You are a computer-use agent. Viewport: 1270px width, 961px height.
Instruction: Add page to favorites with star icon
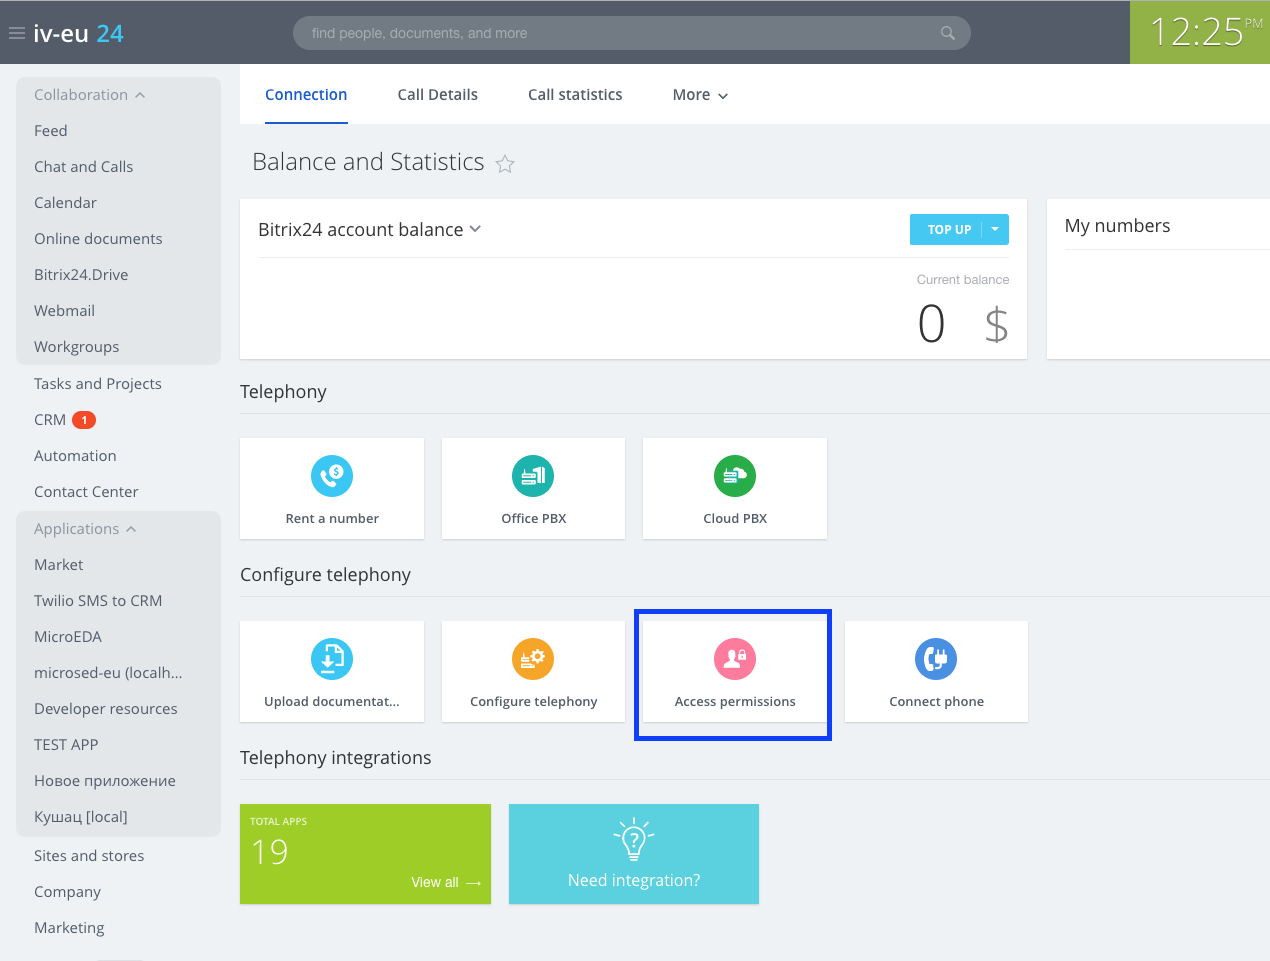505,164
